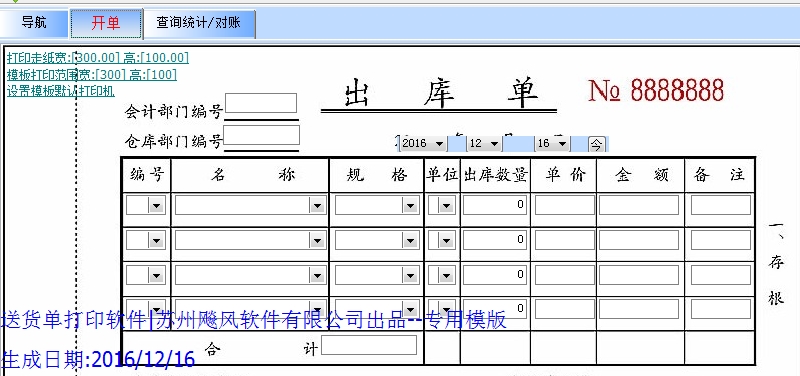Switch to the 导航 tab
Image resolution: width=800 pixels, height=376 pixels.
pyautogui.click(x=34, y=23)
